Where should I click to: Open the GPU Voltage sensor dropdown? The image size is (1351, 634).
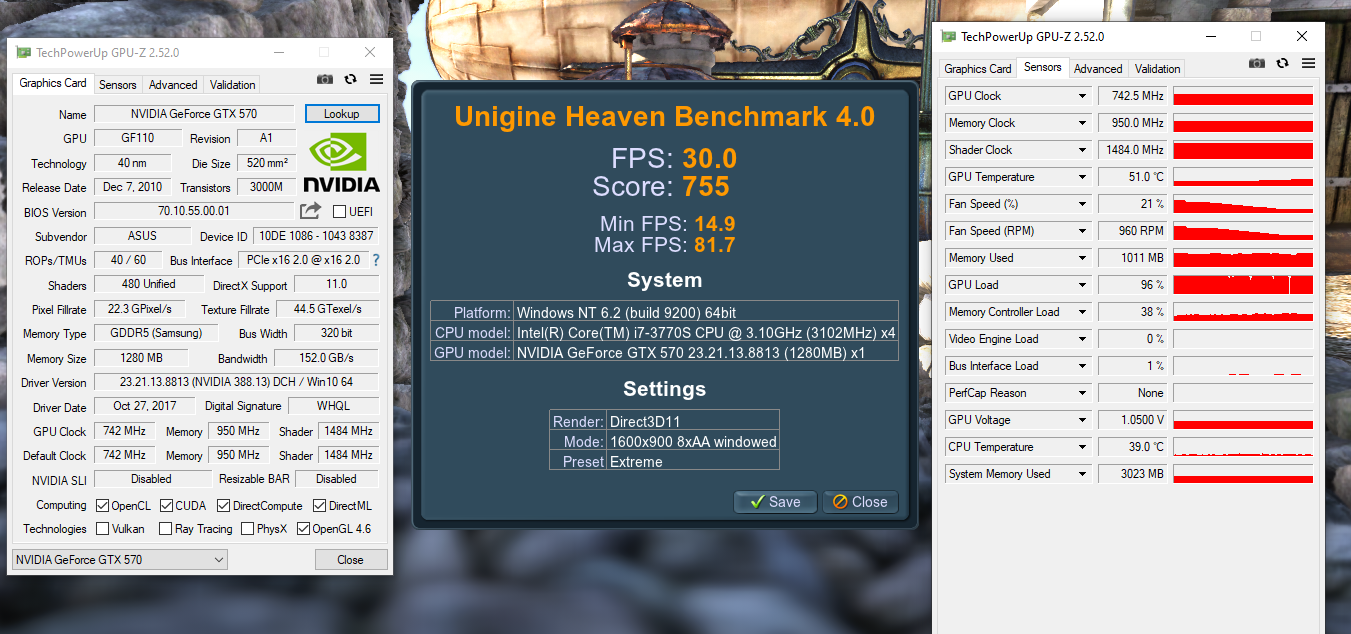tap(1082, 420)
